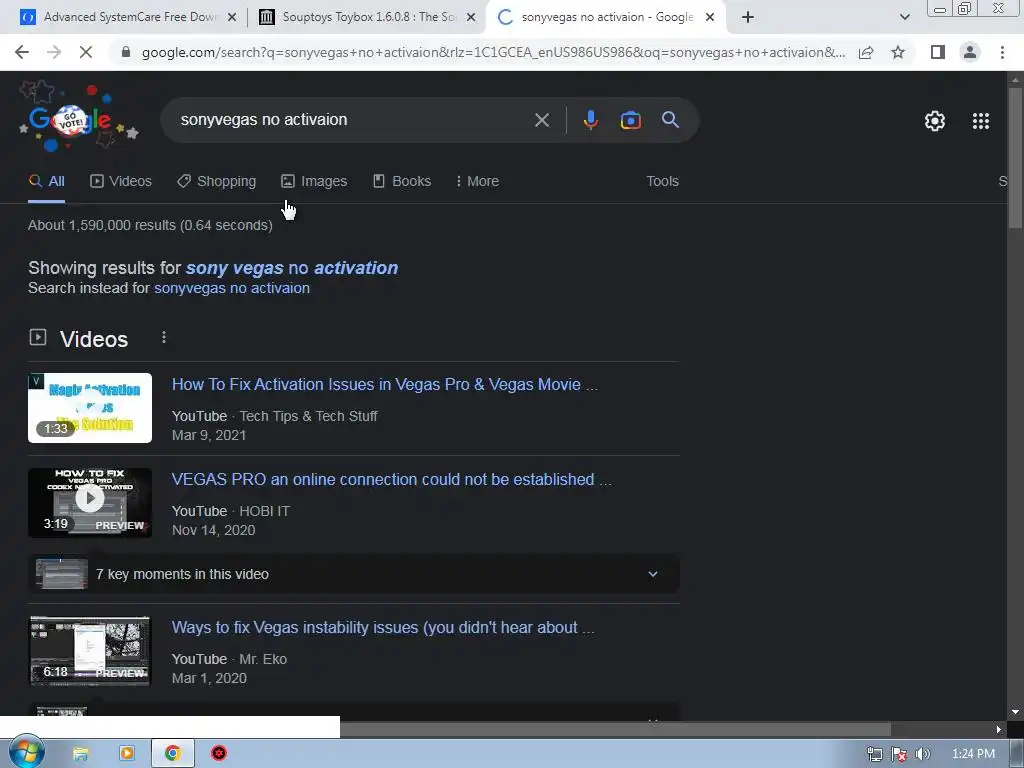Click the Google Go Vote doodle logo
The image size is (1024, 768).
point(78,118)
